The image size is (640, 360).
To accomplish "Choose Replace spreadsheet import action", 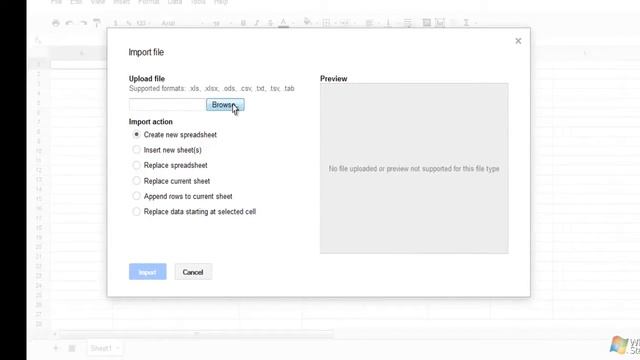I will pos(136,165).
